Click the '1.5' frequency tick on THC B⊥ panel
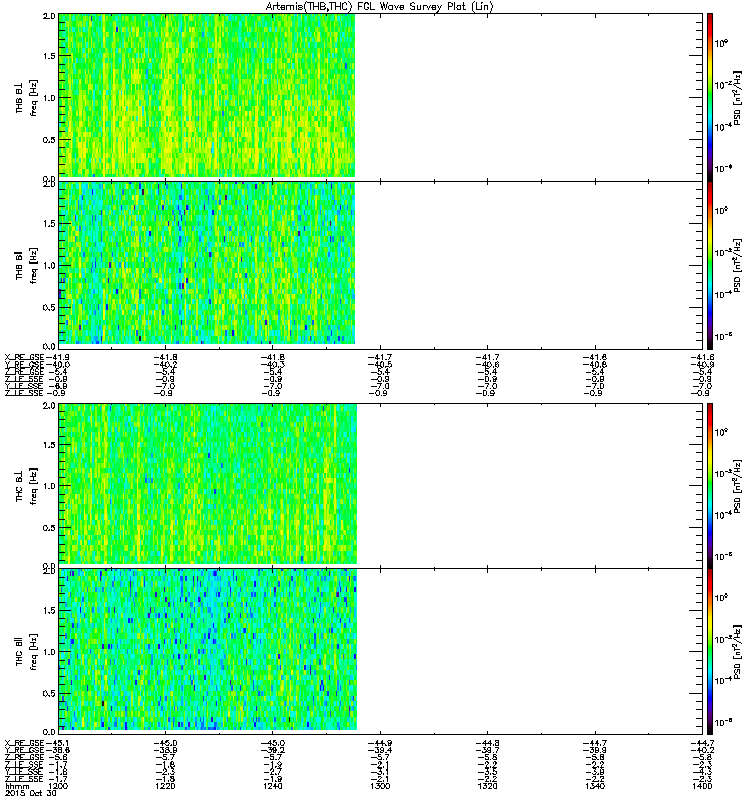The width and height of the screenshot is (750, 800). [49, 445]
